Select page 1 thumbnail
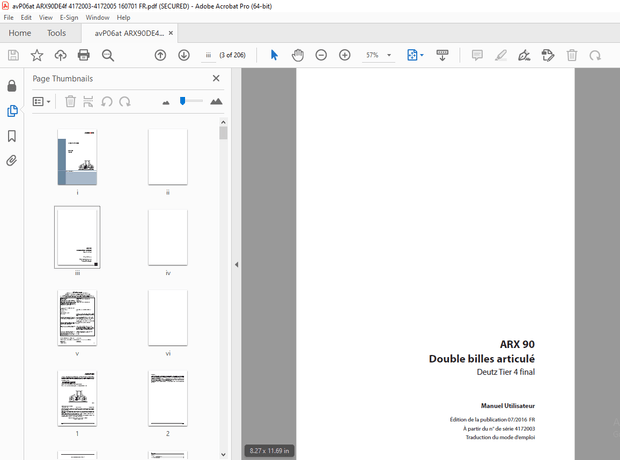 tap(77, 399)
